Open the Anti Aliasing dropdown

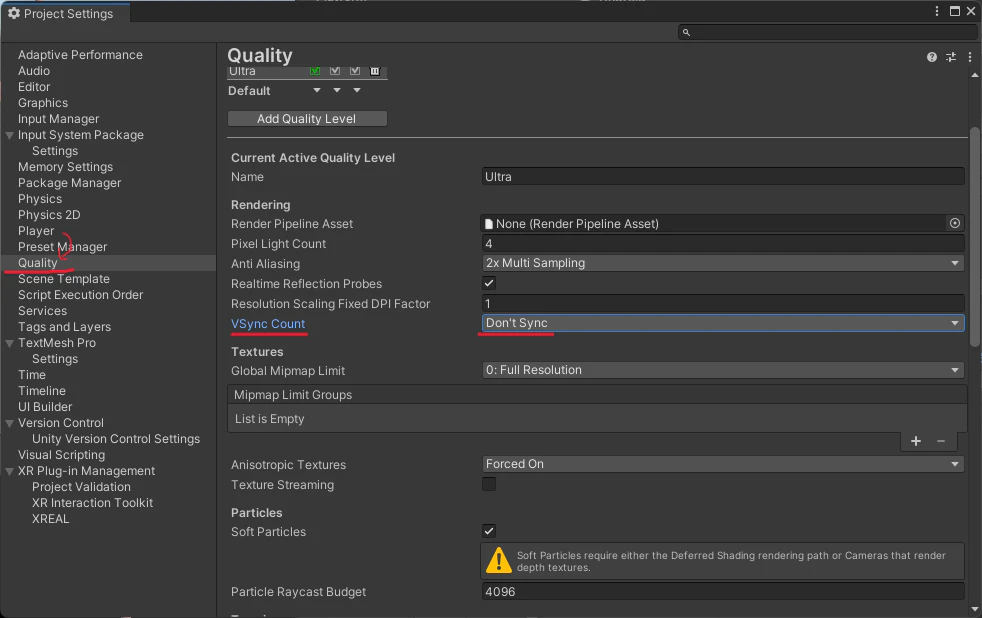[x=723, y=263]
